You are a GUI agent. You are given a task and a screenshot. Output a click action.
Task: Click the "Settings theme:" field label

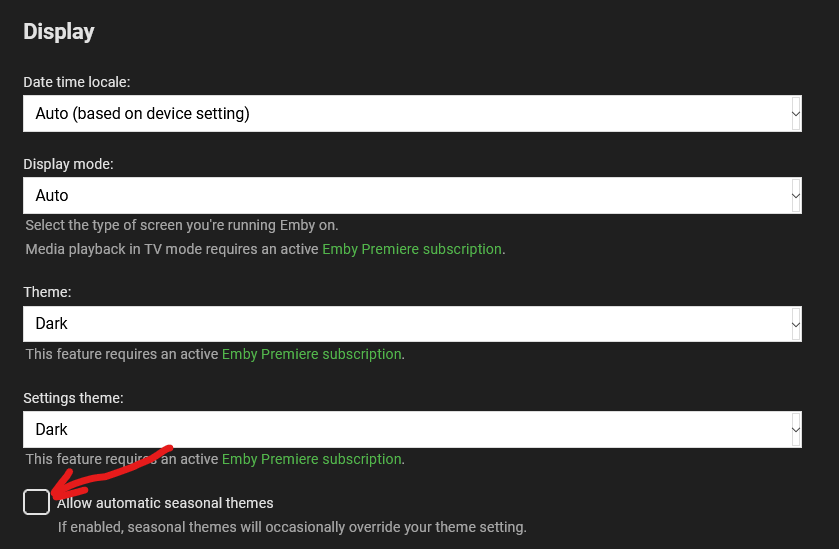73,398
